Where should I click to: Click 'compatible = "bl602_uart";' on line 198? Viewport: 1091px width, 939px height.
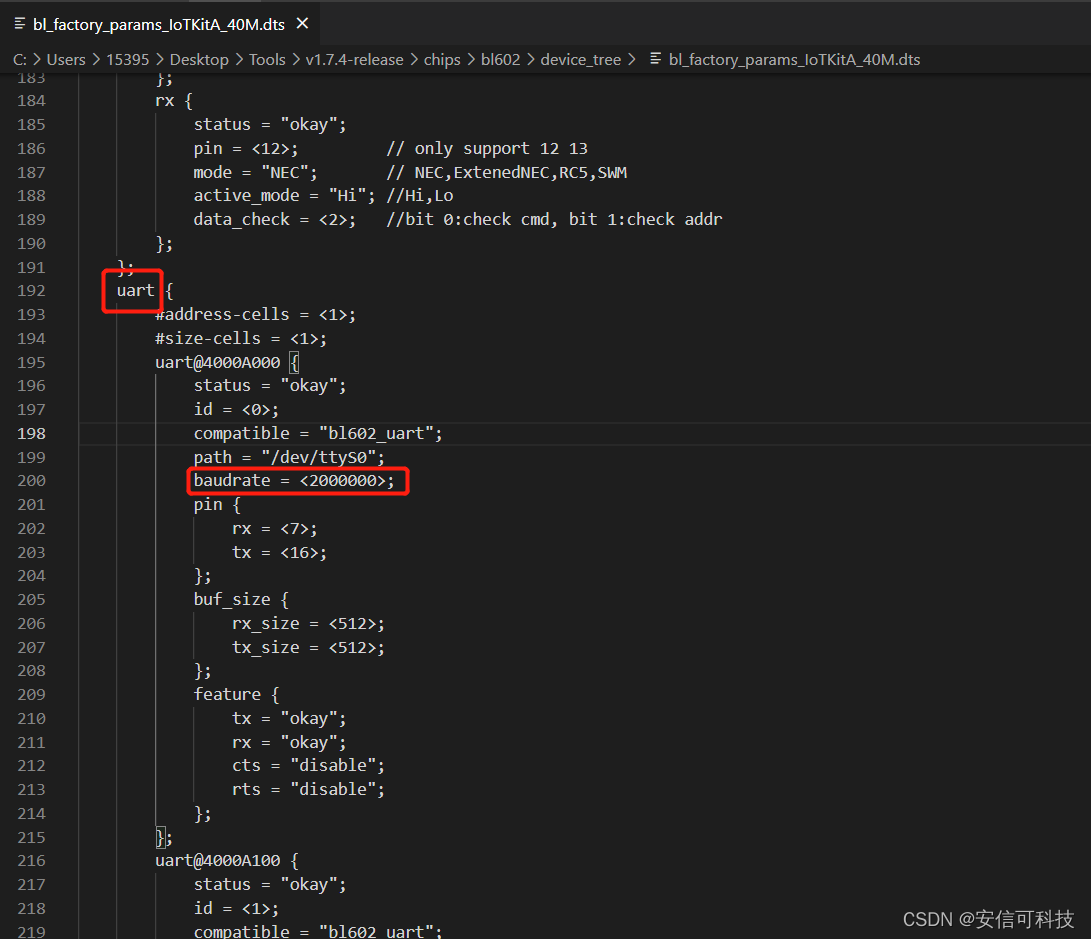point(318,433)
